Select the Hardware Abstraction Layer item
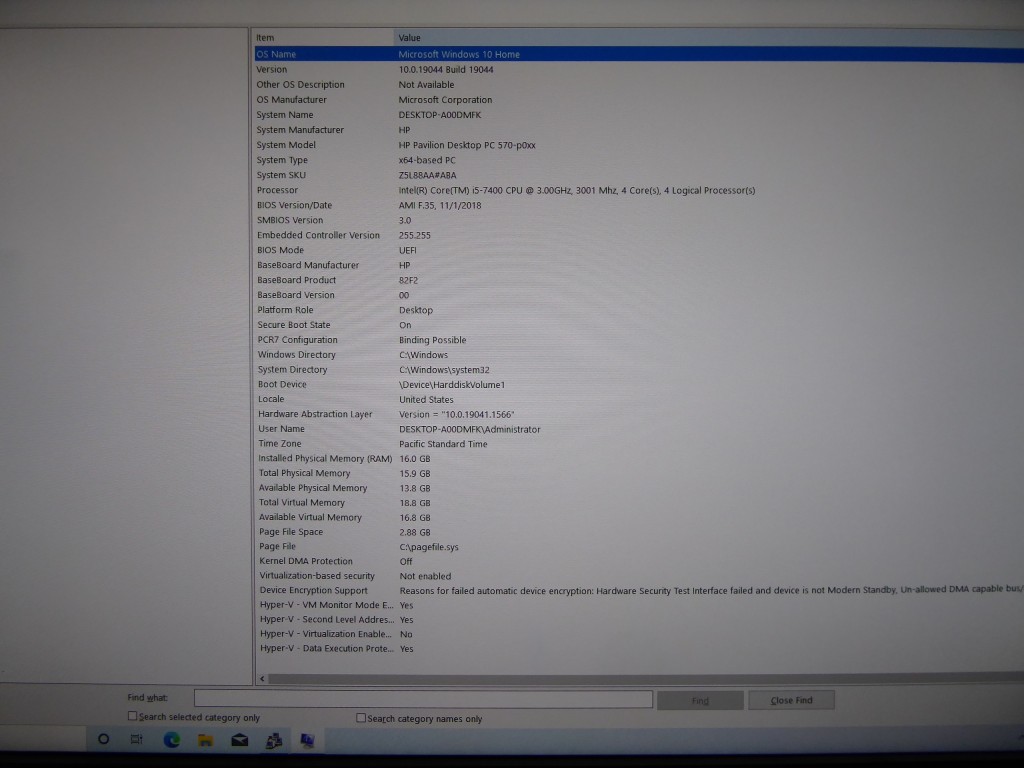The width and height of the screenshot is (1024, 768). [x=315, y=414]
